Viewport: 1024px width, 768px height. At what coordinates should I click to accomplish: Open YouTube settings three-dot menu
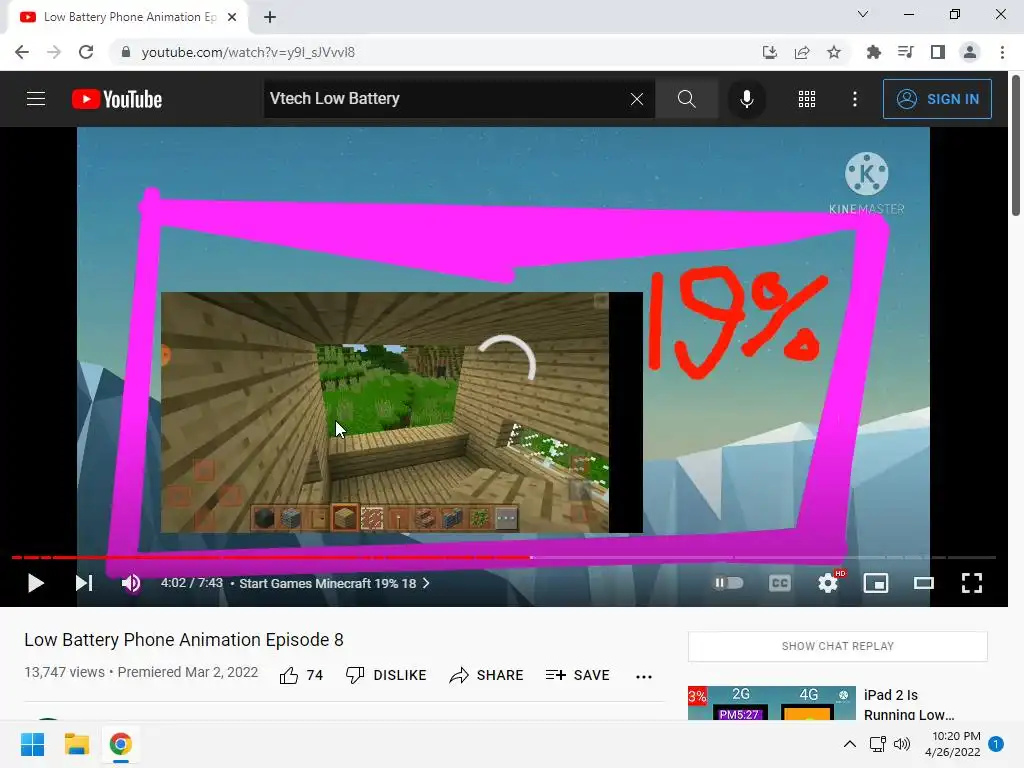(855, 99)
